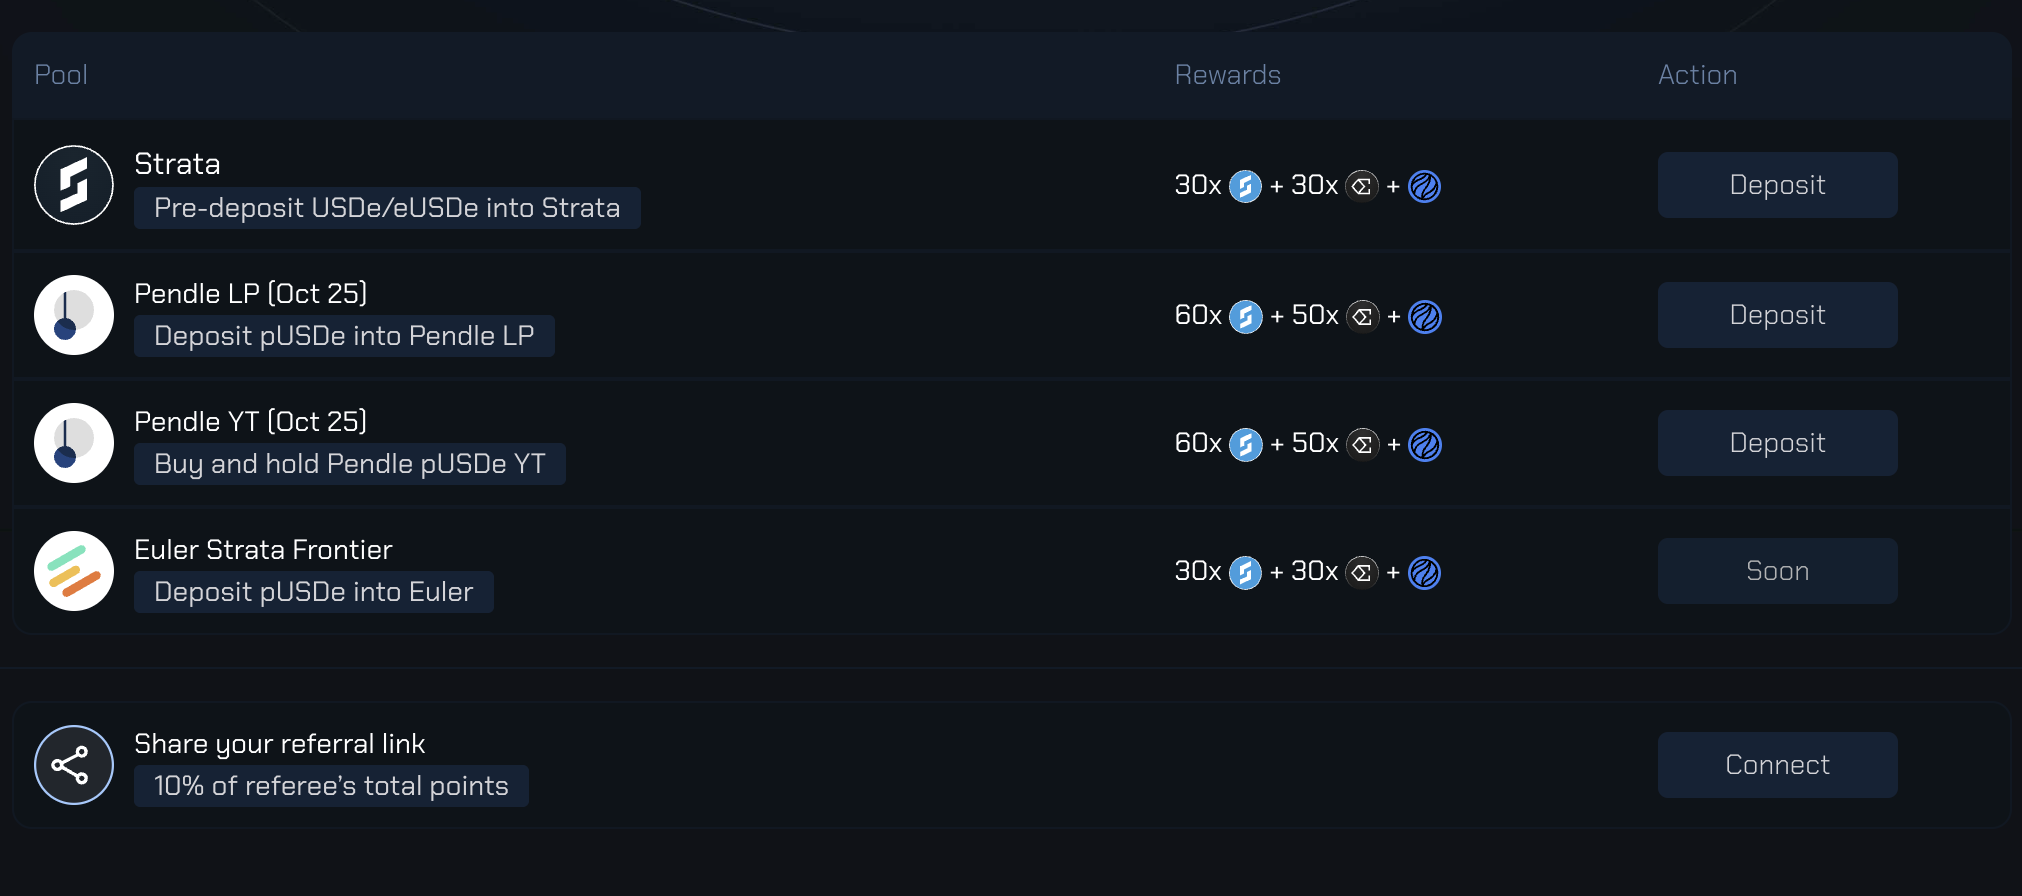
Task: Click the Rewards column header
Action: 1227,75
